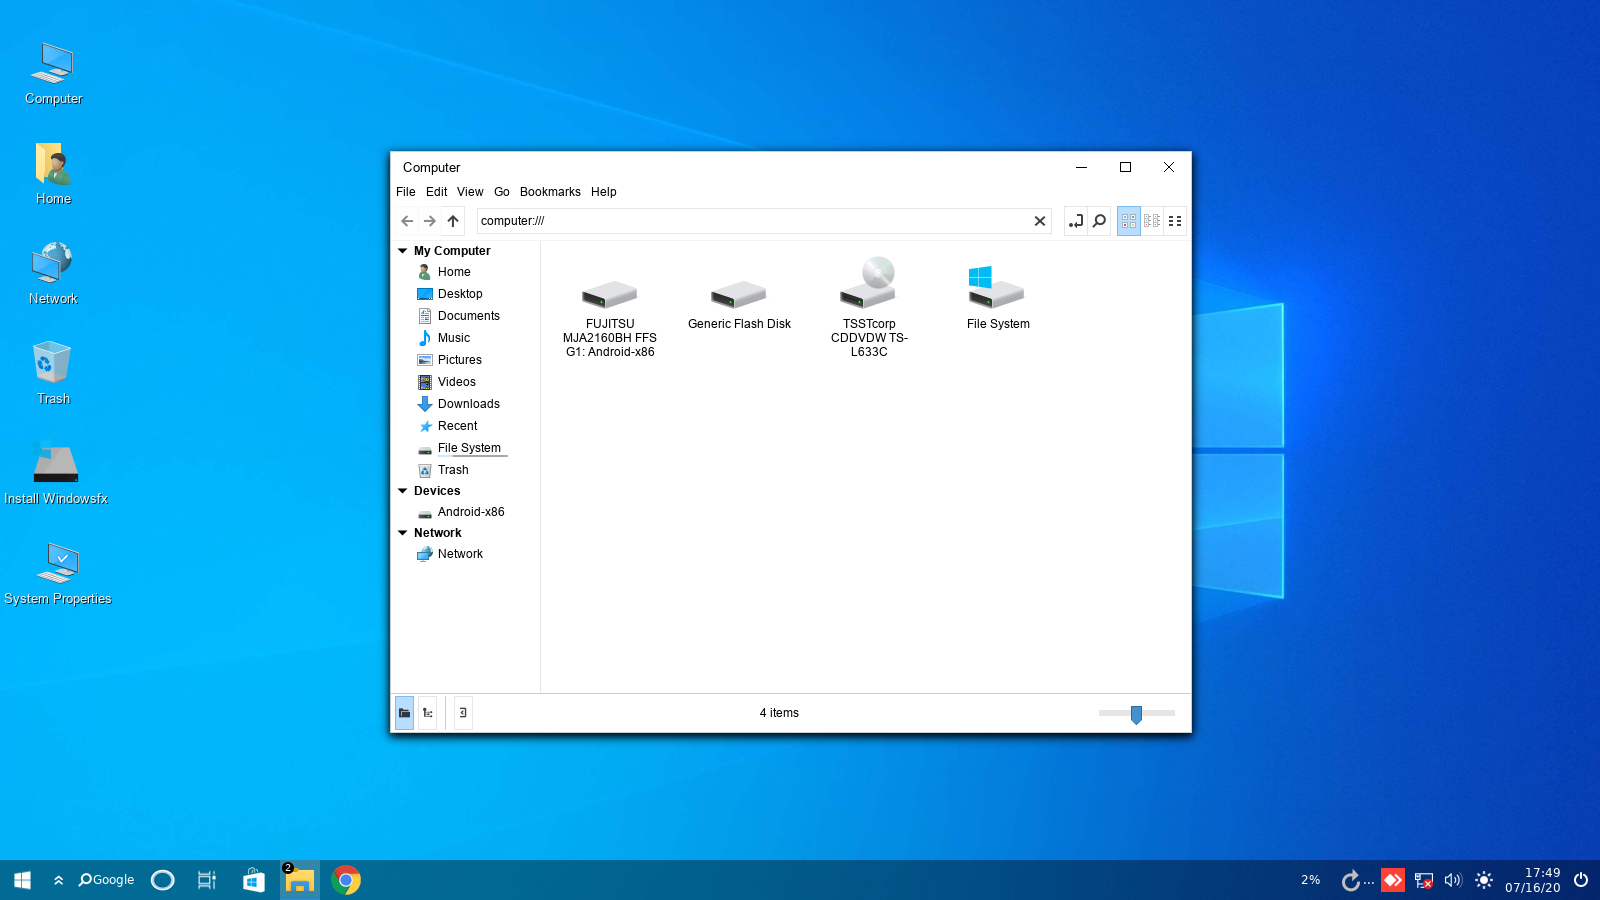Collapse the Network sidebar section
The width and height of the screenshot is (1600, 900).
(403, 533)
